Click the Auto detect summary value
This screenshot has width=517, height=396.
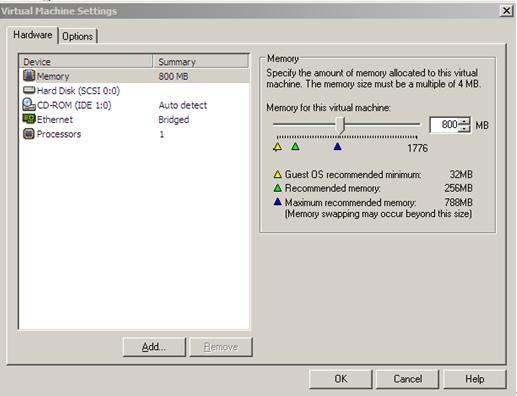pyautogui.click(x=183, y=105)
